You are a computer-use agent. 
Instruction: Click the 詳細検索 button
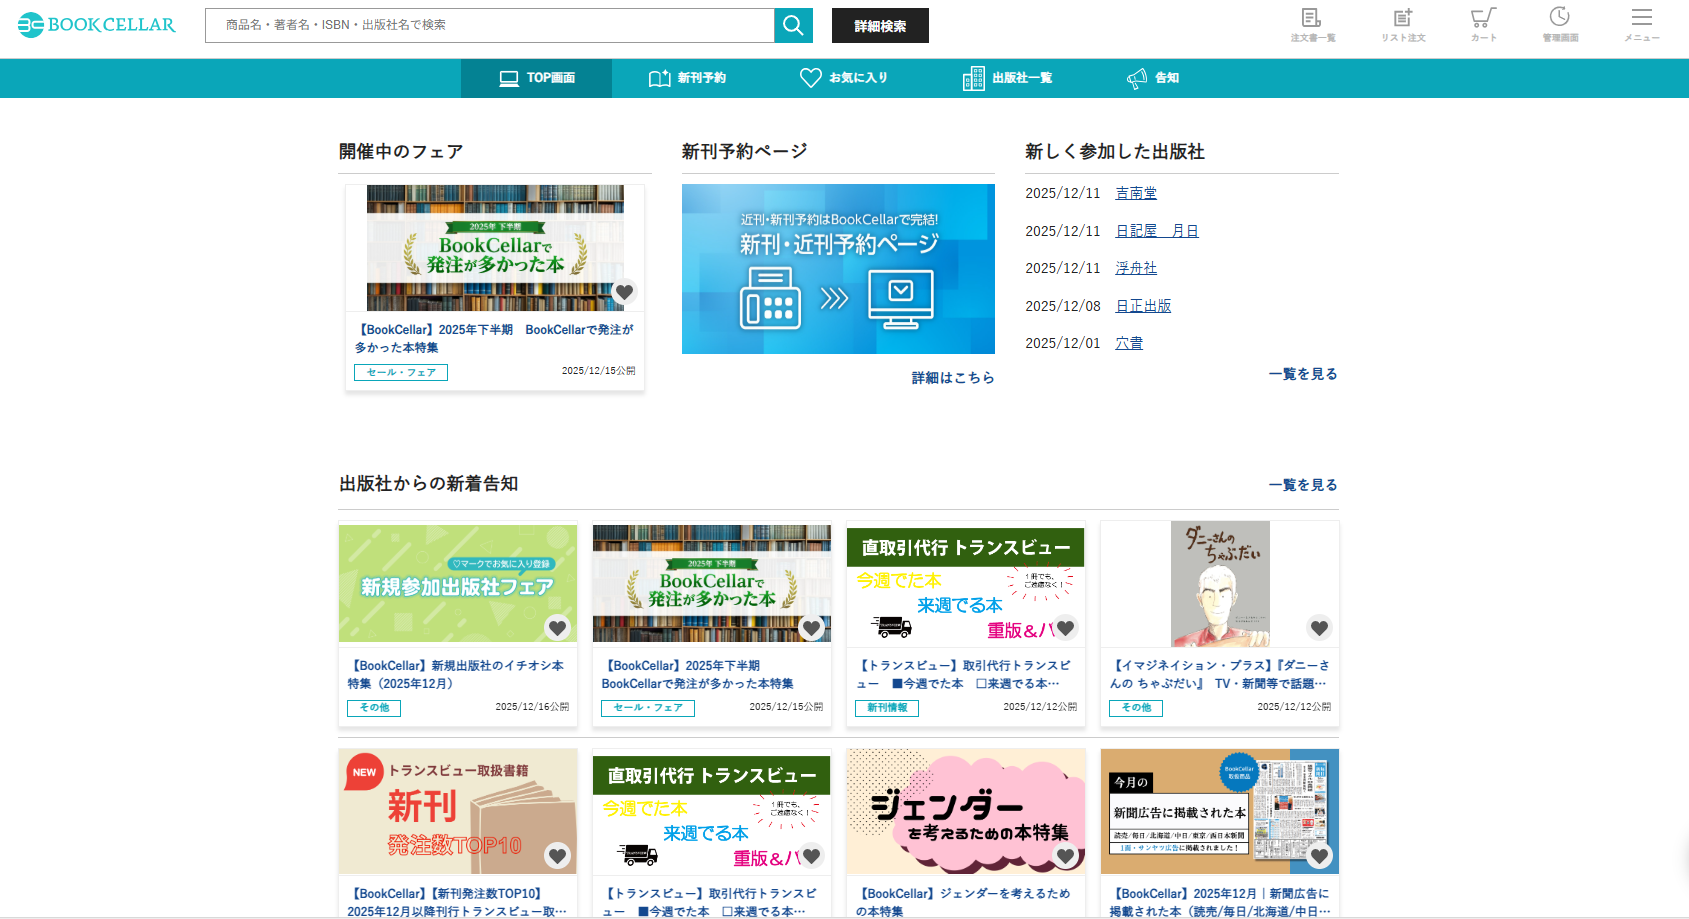[880, 26]
